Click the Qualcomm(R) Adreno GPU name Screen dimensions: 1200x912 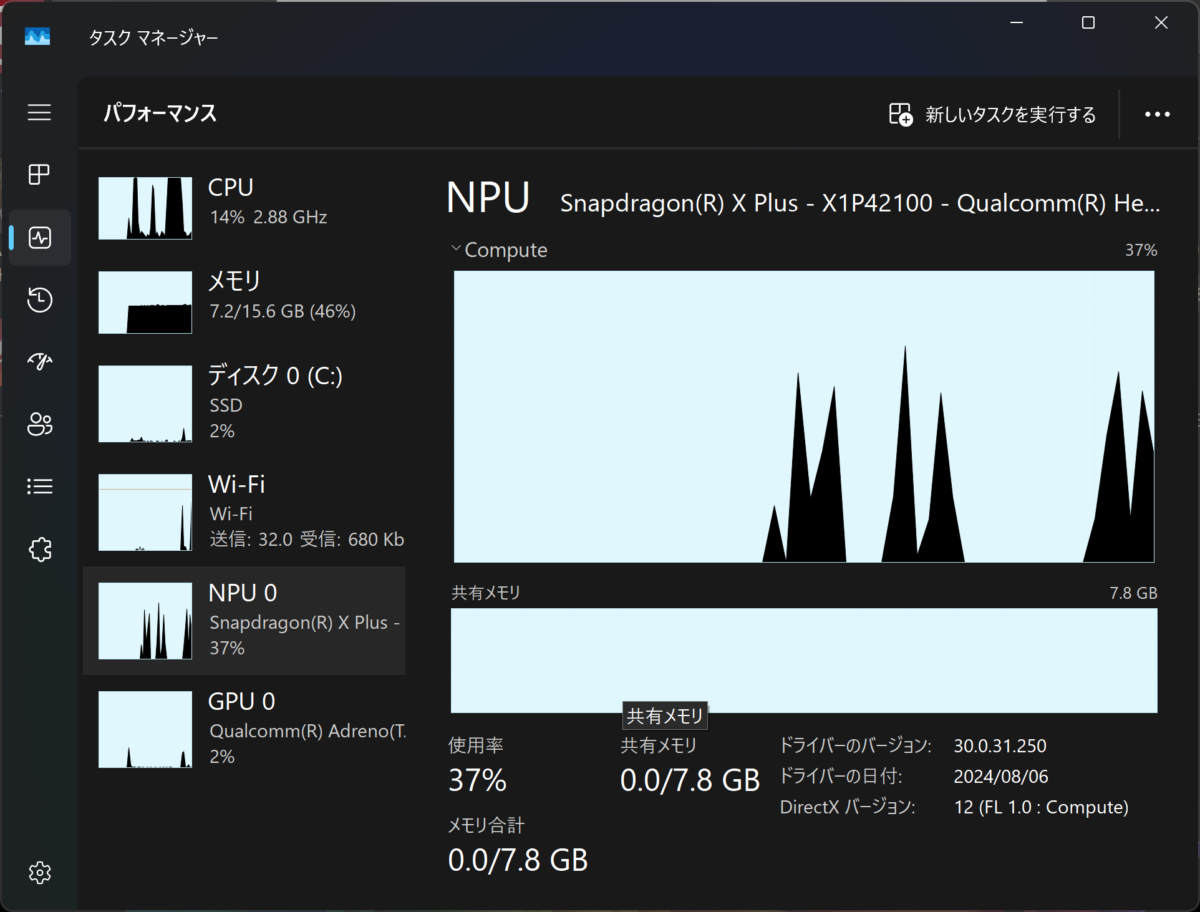[307, 730]
